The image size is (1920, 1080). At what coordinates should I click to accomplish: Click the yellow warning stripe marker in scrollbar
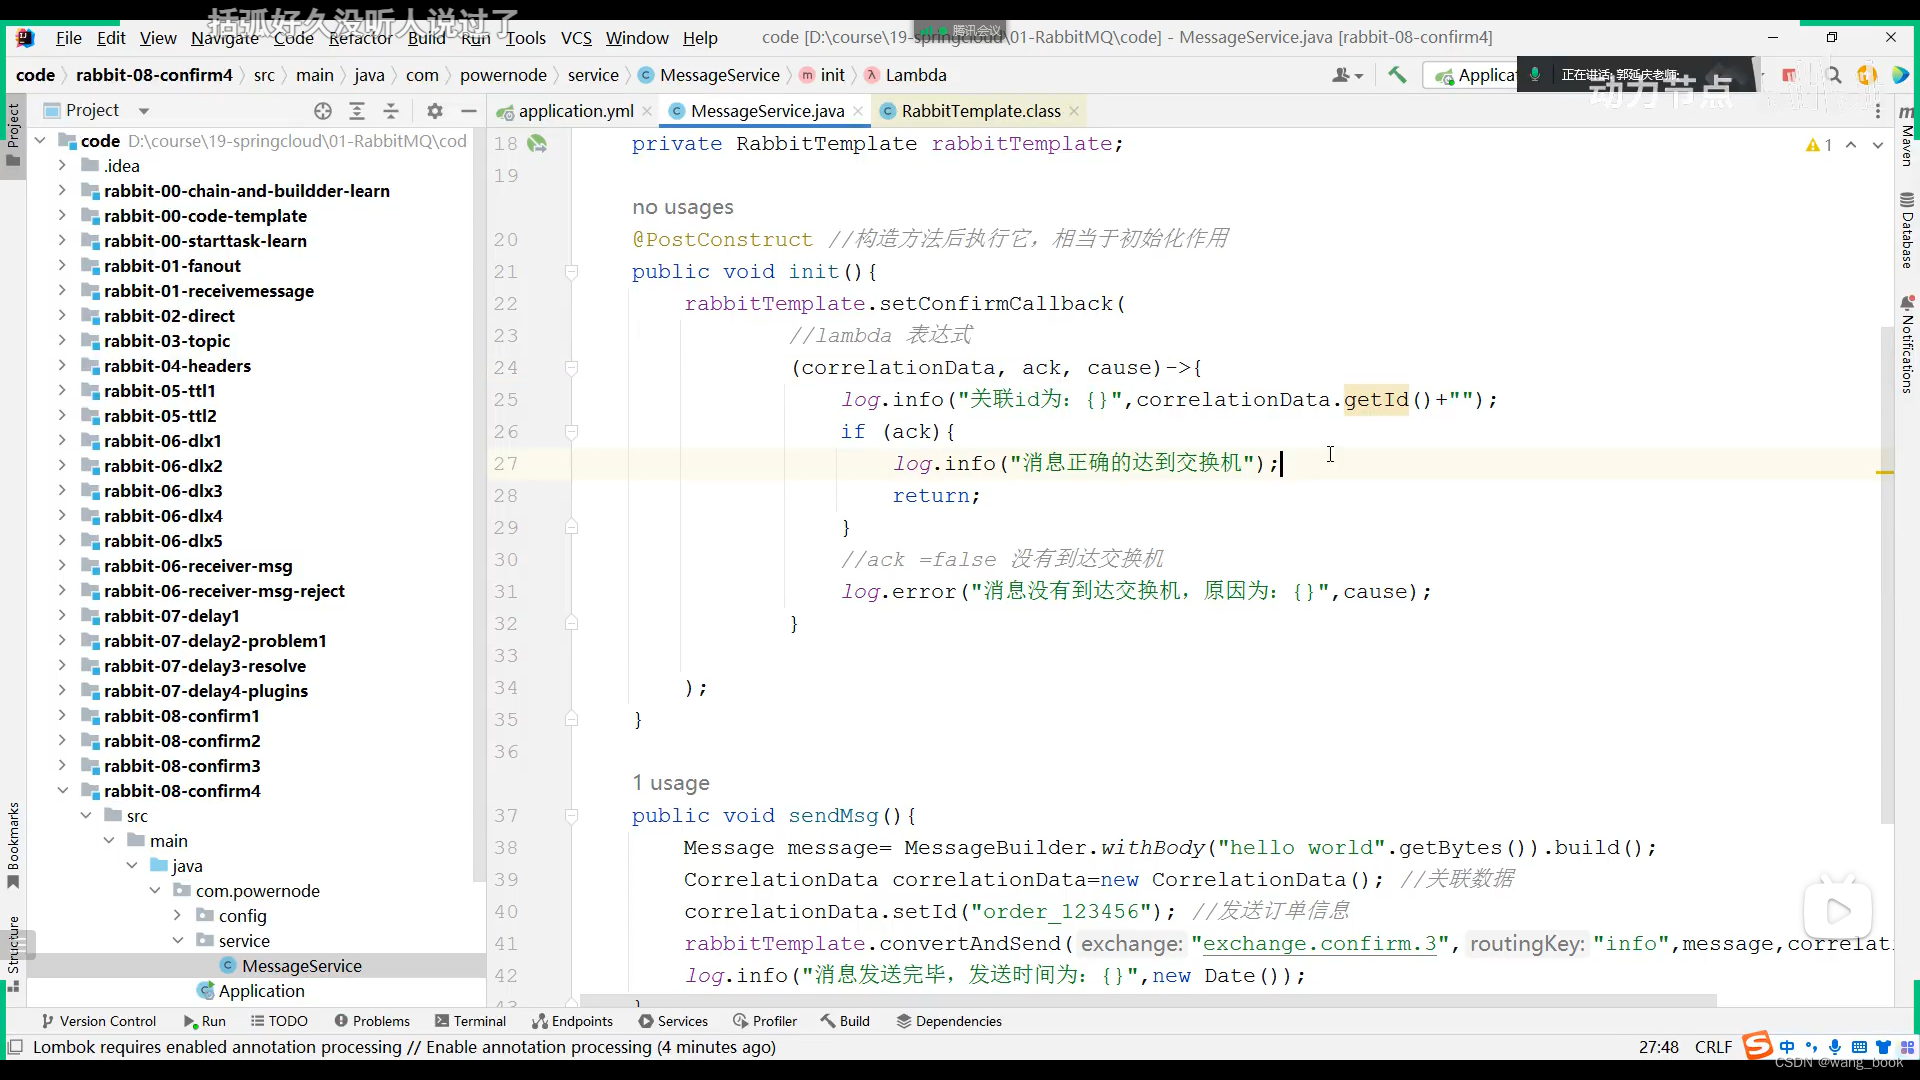(x=1885, y=472)
